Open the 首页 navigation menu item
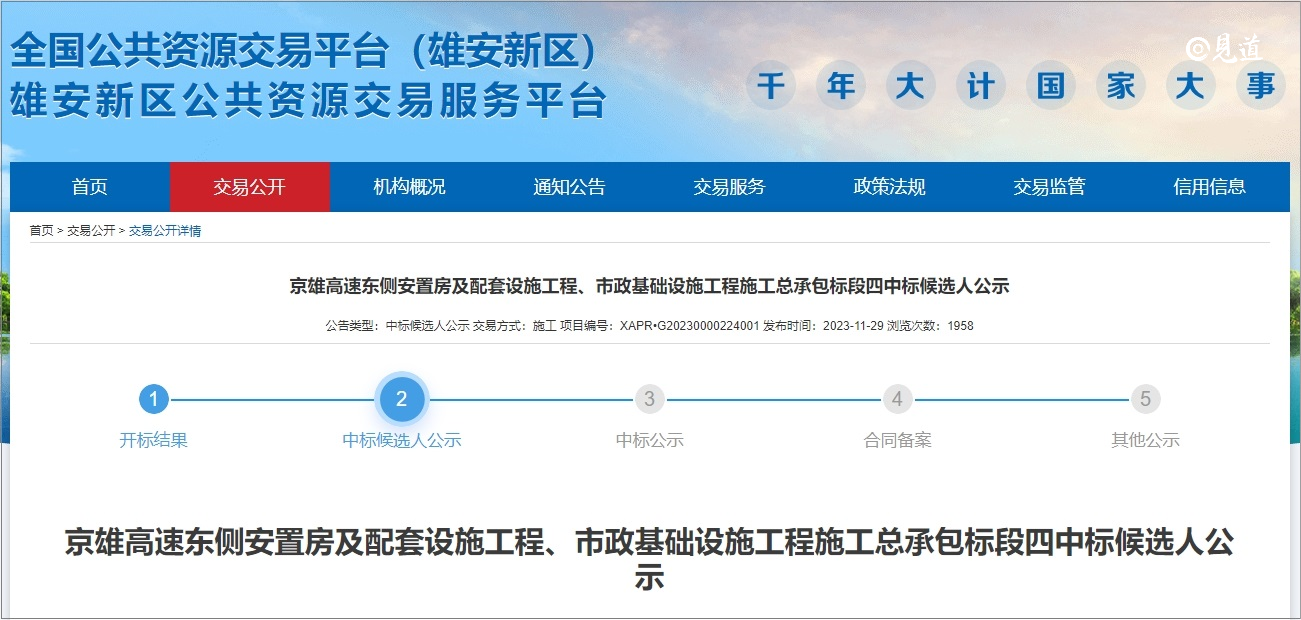This screenshot has width=1301, height=620. (x=90, y=187)
